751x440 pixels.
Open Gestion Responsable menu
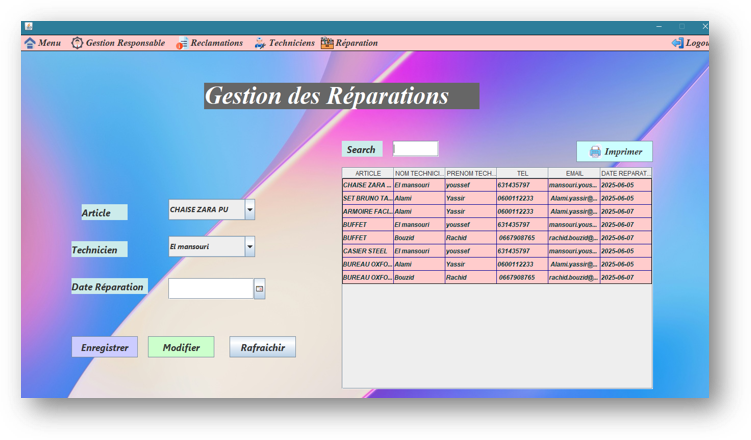[118, 43]
